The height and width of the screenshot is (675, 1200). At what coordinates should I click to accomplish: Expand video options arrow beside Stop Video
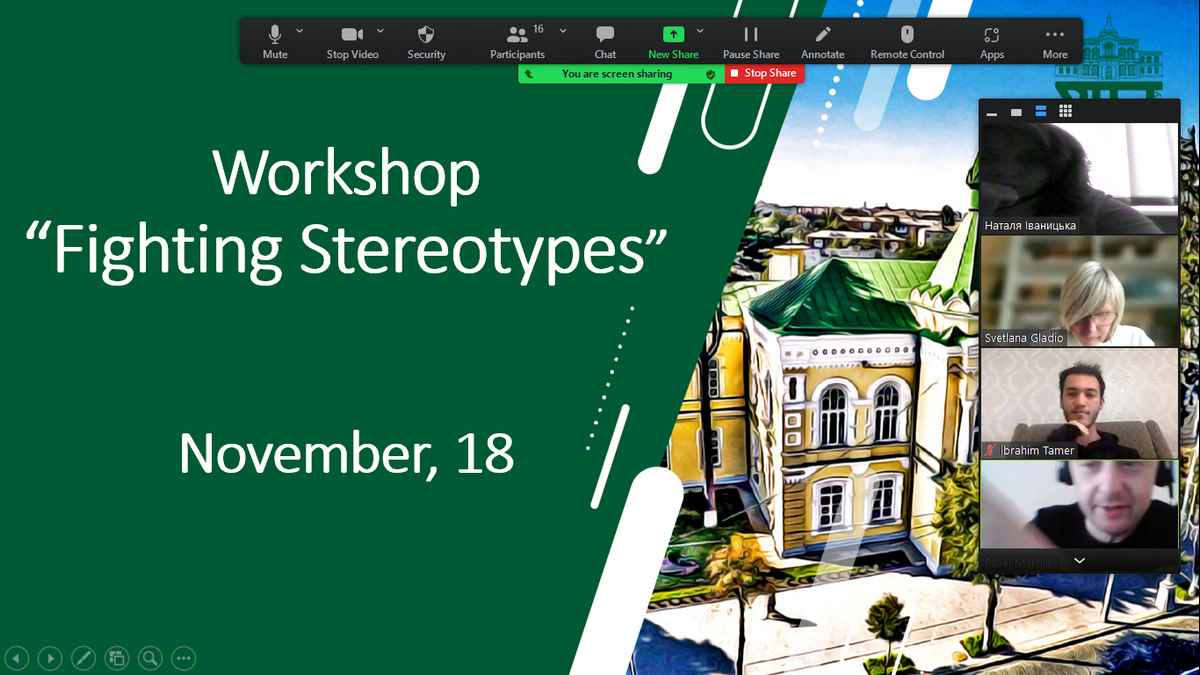click(381, 31)
